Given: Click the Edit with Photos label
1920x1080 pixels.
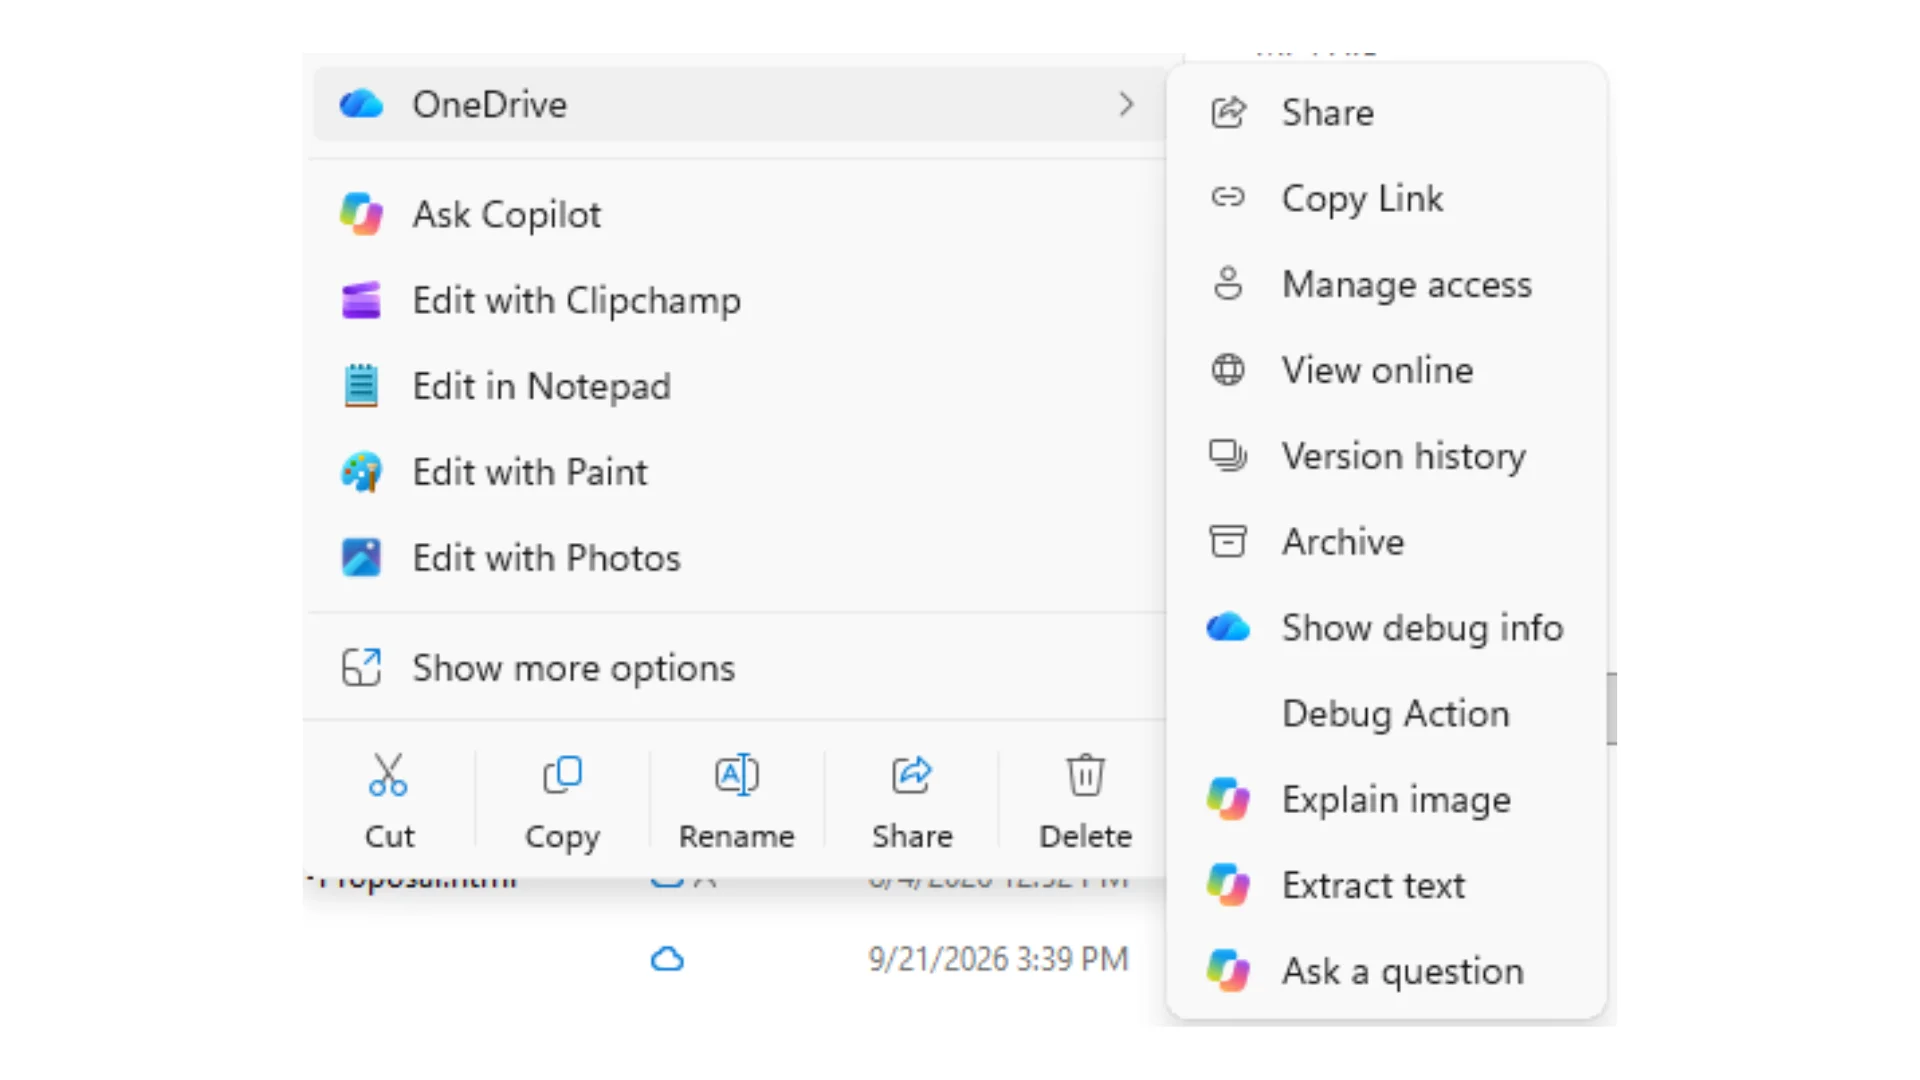Looking at the screenshot, I should pos(546,558).
